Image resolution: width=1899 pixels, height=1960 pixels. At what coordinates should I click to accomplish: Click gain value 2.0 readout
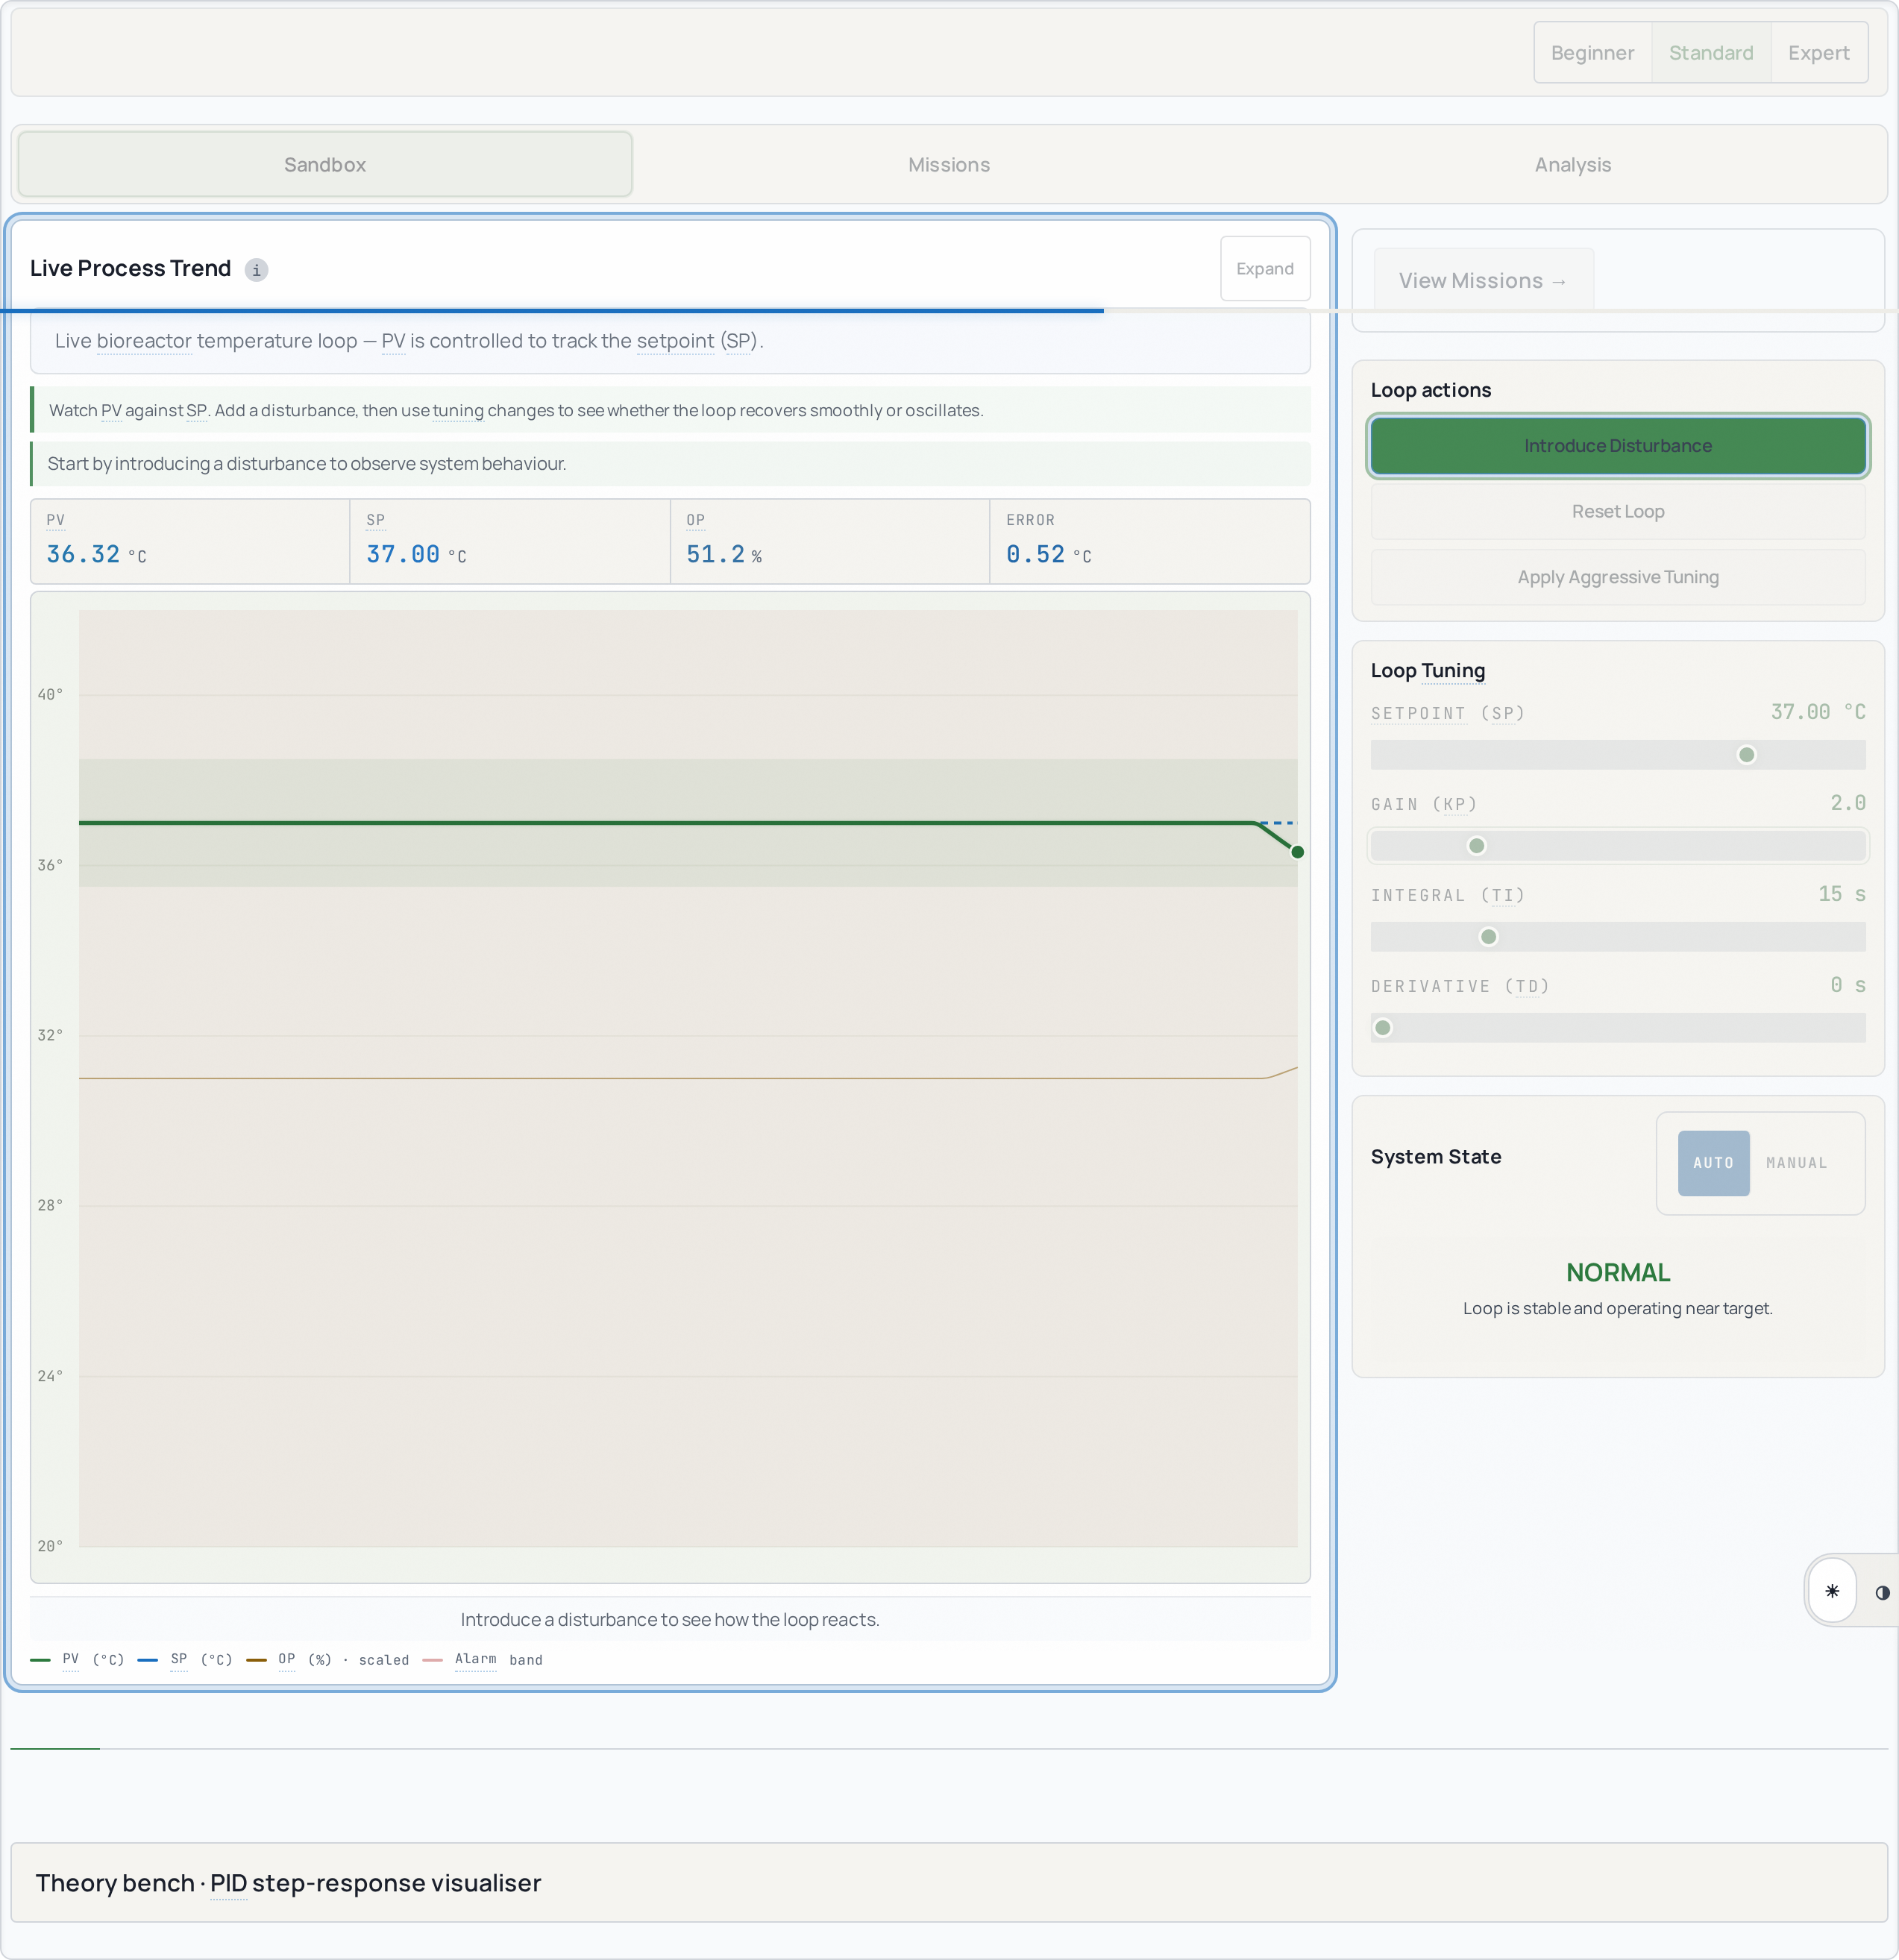pos(1848,803)
